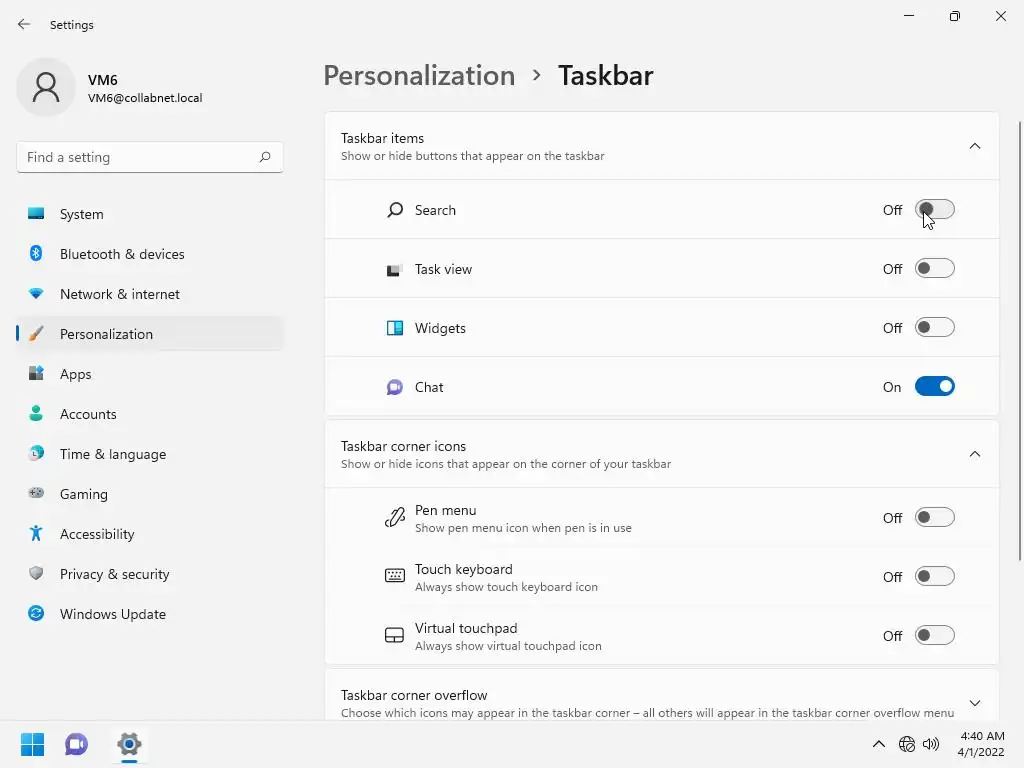
Task: Expand the Taskbar corner overflow section
Action: 975,703
